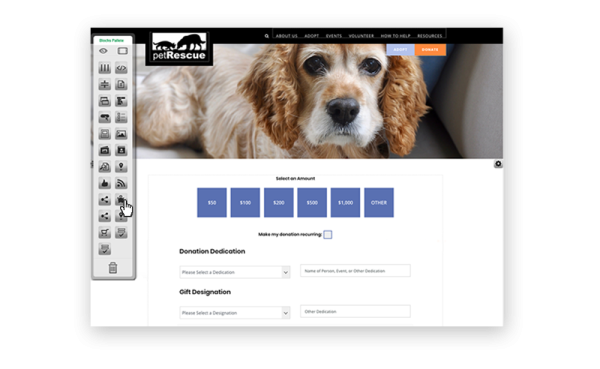Select the HTML code block icon
The width and height of the screenshot is (600, 369).
(x=121, y=68)
